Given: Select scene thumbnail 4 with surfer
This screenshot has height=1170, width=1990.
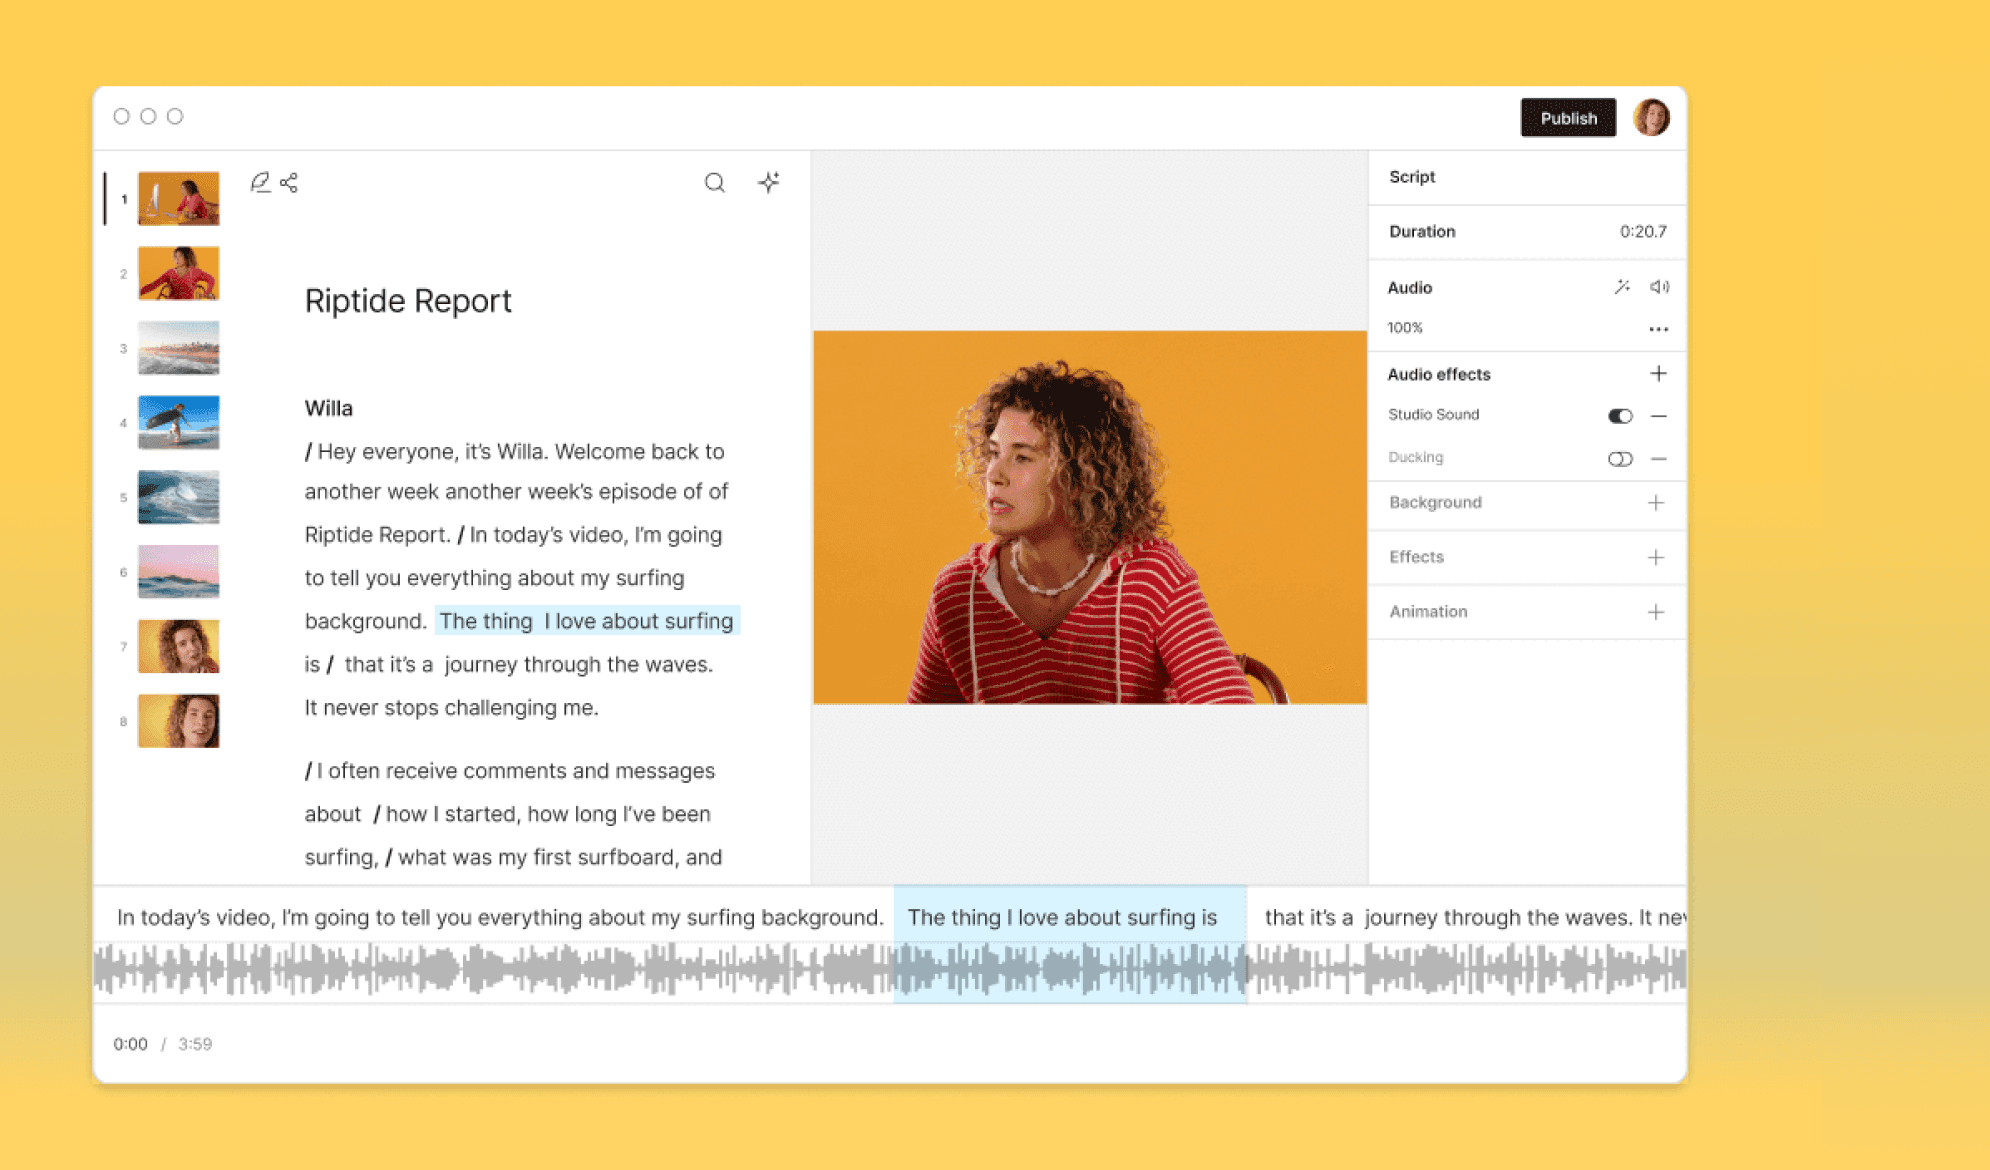Looking at the screenshot, I should [178, 422].
